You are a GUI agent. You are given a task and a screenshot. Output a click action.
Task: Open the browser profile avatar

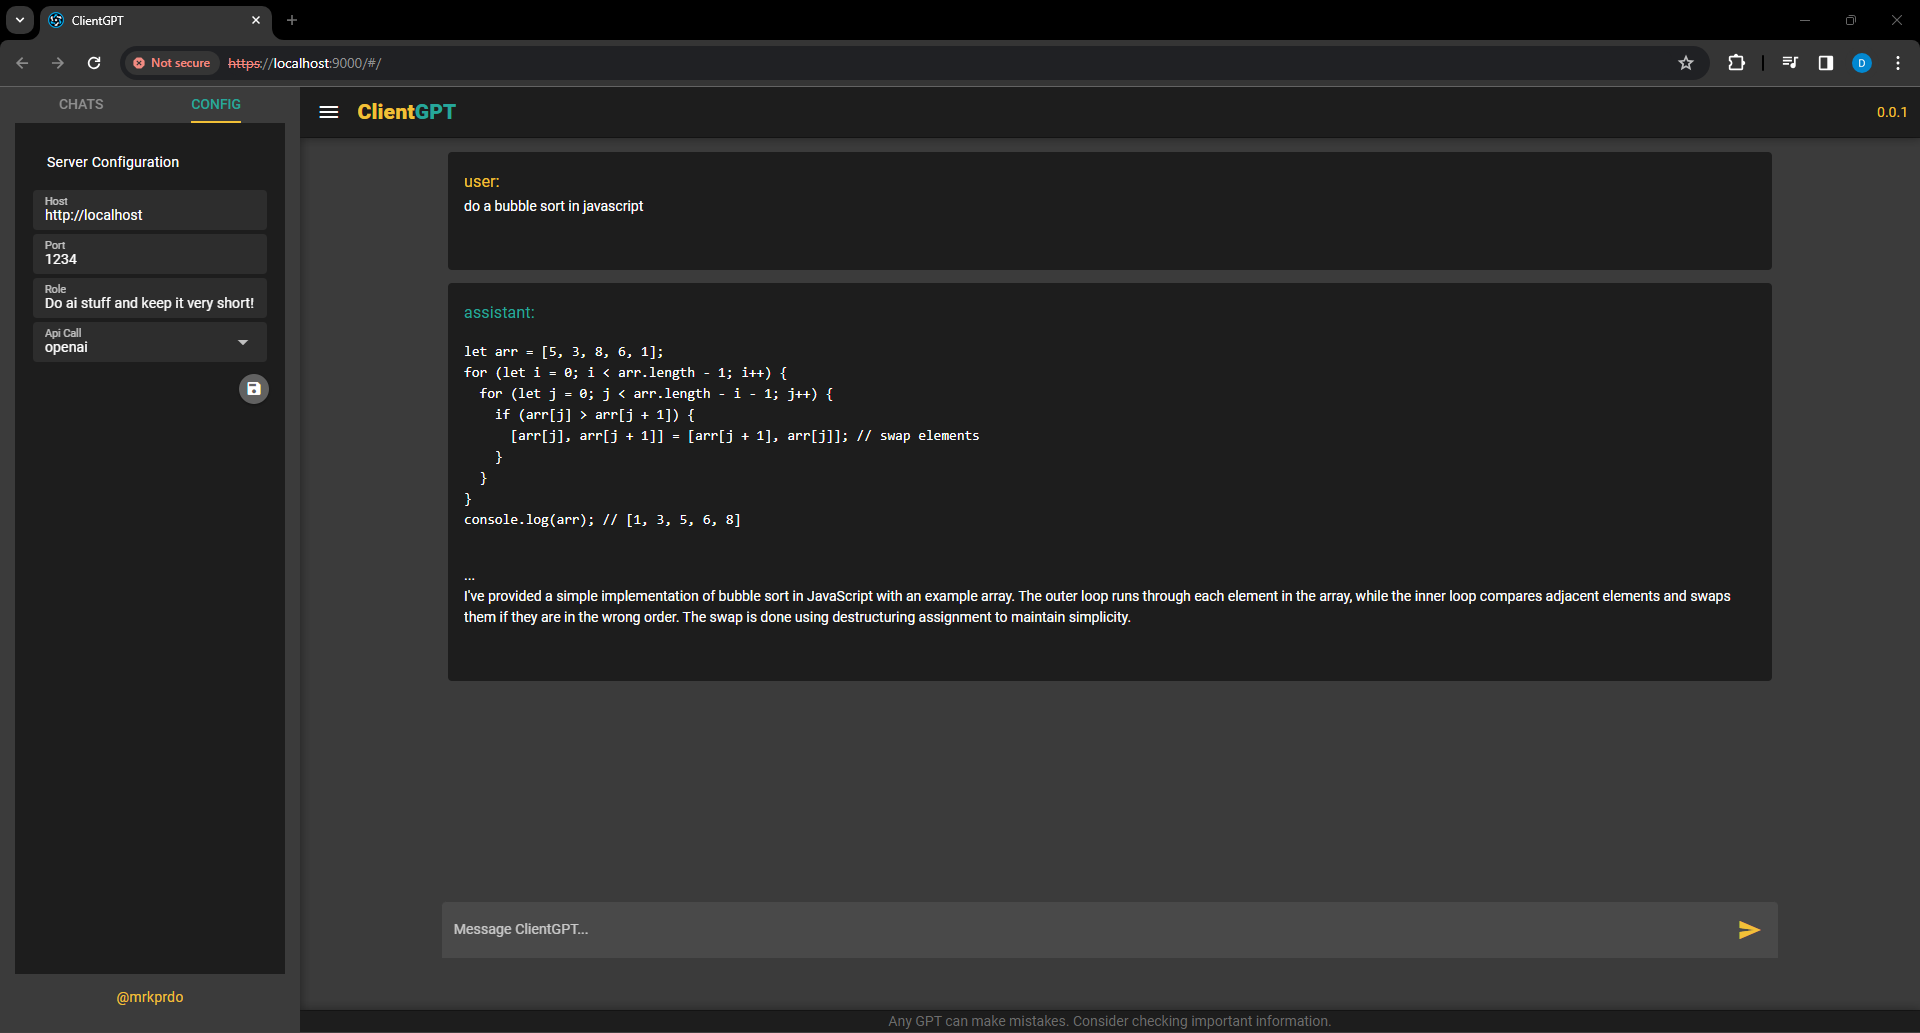tap(1862, 63)
